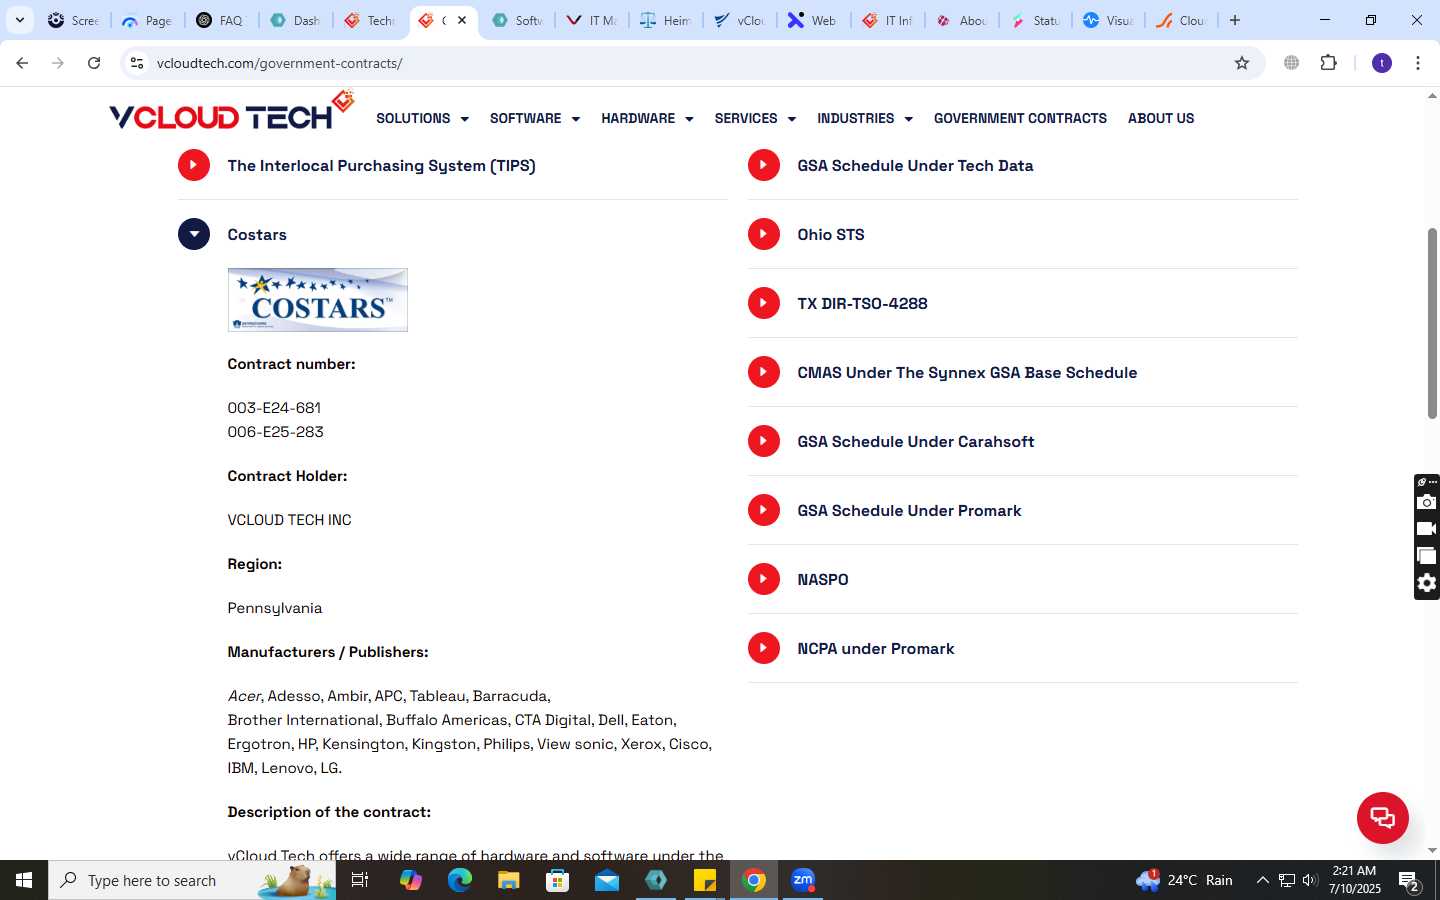1440x900 pixels.
Task: View site information icon in address bar
Action: coord(137,63)
